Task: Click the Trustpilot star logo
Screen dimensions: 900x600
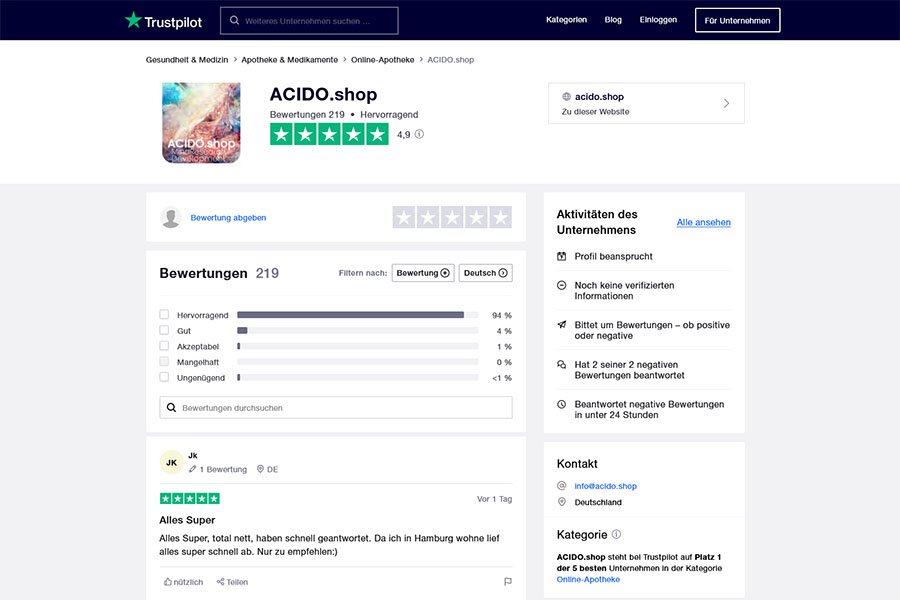Action: pyautogui.click(x=133, y=20)
